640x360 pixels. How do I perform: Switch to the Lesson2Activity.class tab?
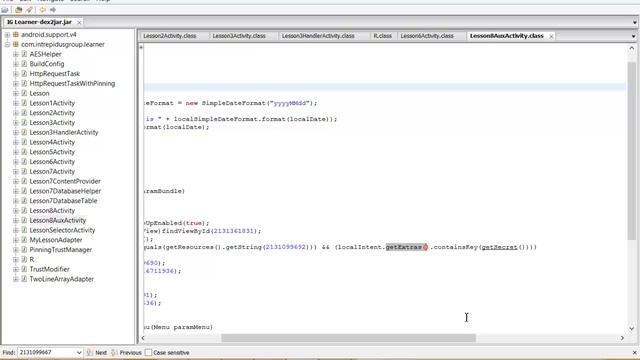pos(170,36)
